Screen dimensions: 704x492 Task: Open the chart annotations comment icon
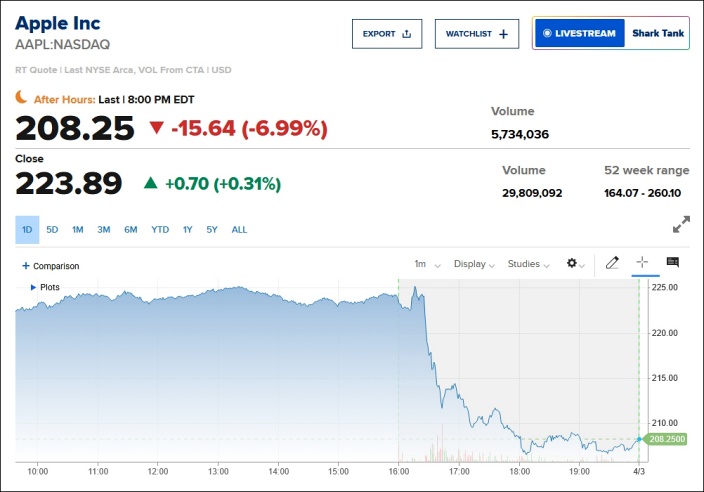tap(673, 262)
